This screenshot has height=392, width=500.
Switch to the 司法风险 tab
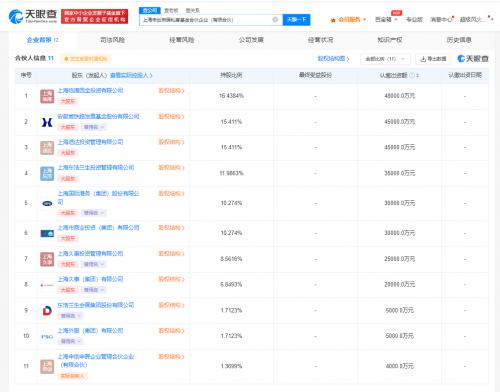point(112,40)
